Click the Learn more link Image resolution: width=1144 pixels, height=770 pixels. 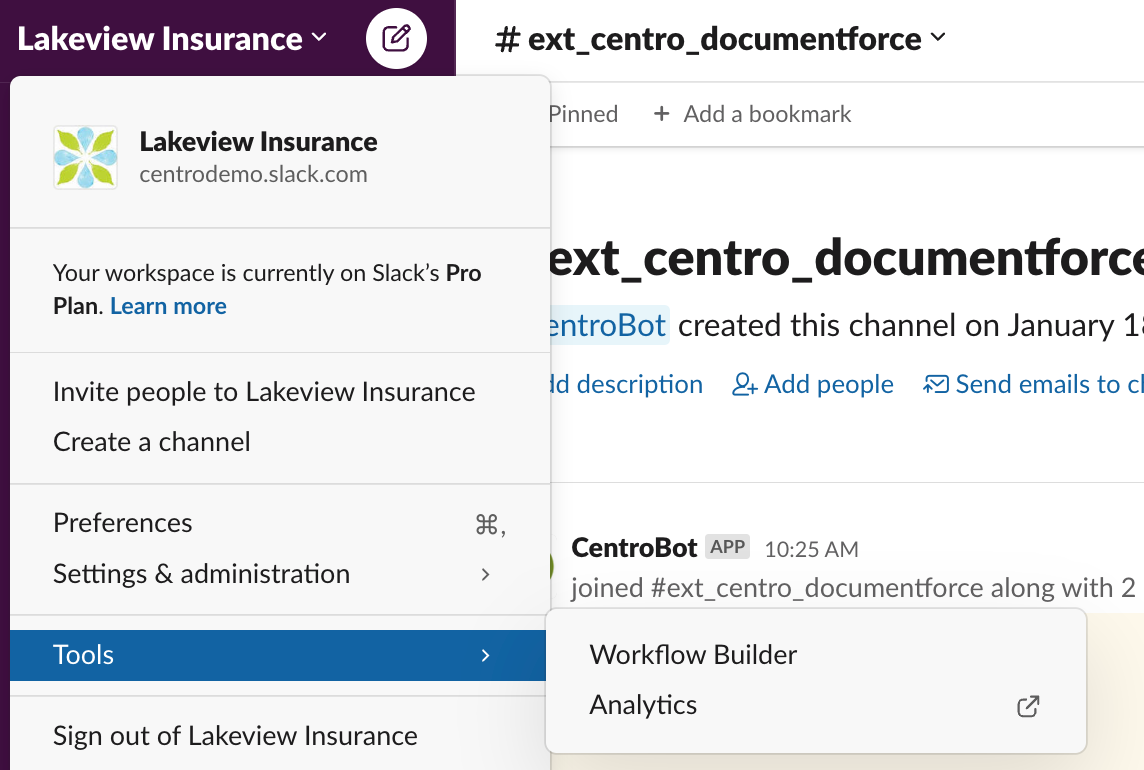click(x=169, y=306)
